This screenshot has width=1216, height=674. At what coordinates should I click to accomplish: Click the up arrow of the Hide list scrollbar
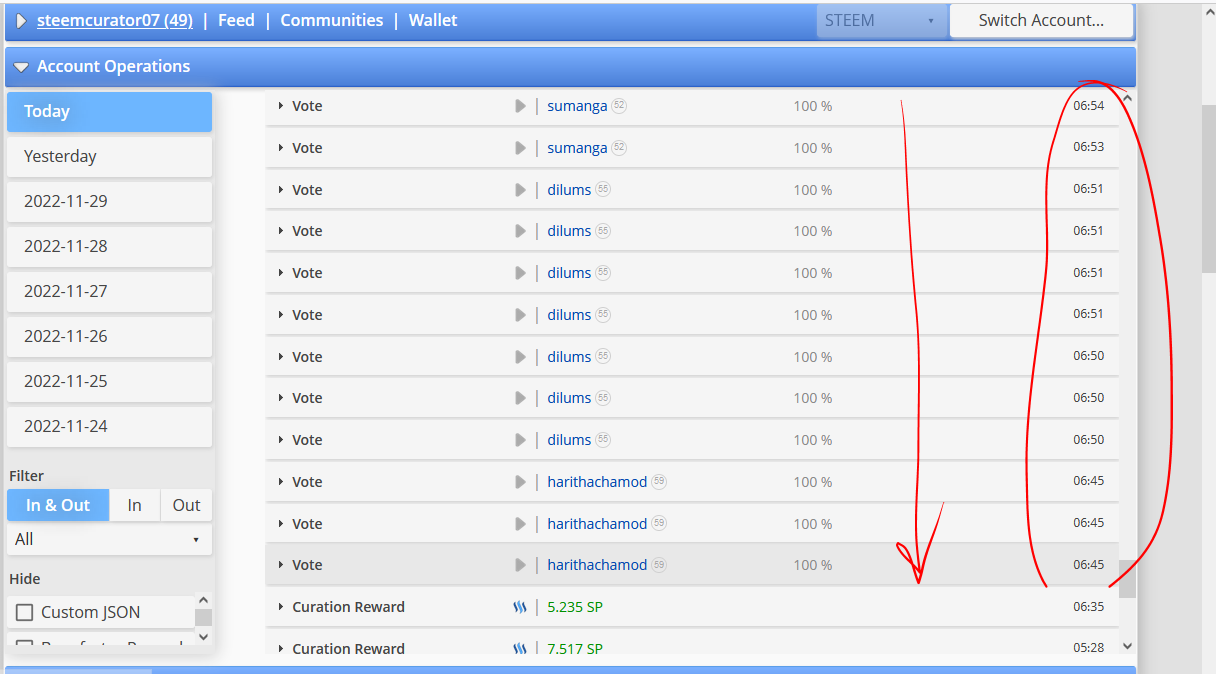(203, 600)
